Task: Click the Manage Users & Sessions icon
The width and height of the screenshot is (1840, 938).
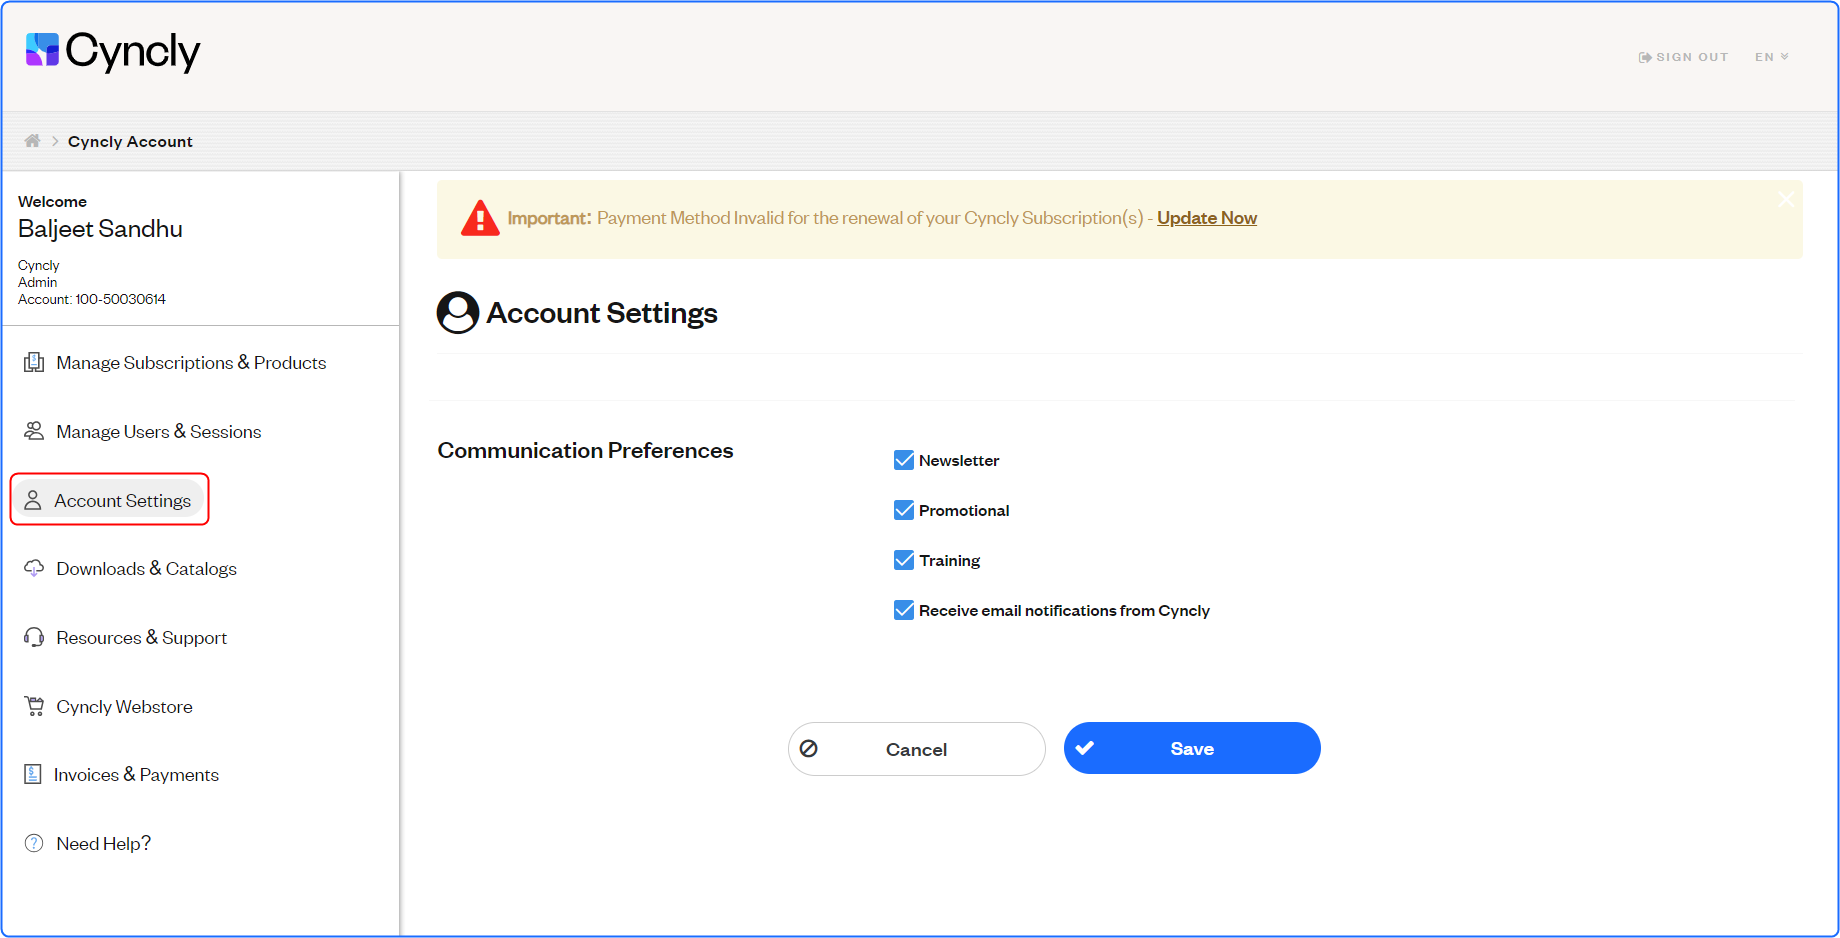Action: click(x=34, y=431)
